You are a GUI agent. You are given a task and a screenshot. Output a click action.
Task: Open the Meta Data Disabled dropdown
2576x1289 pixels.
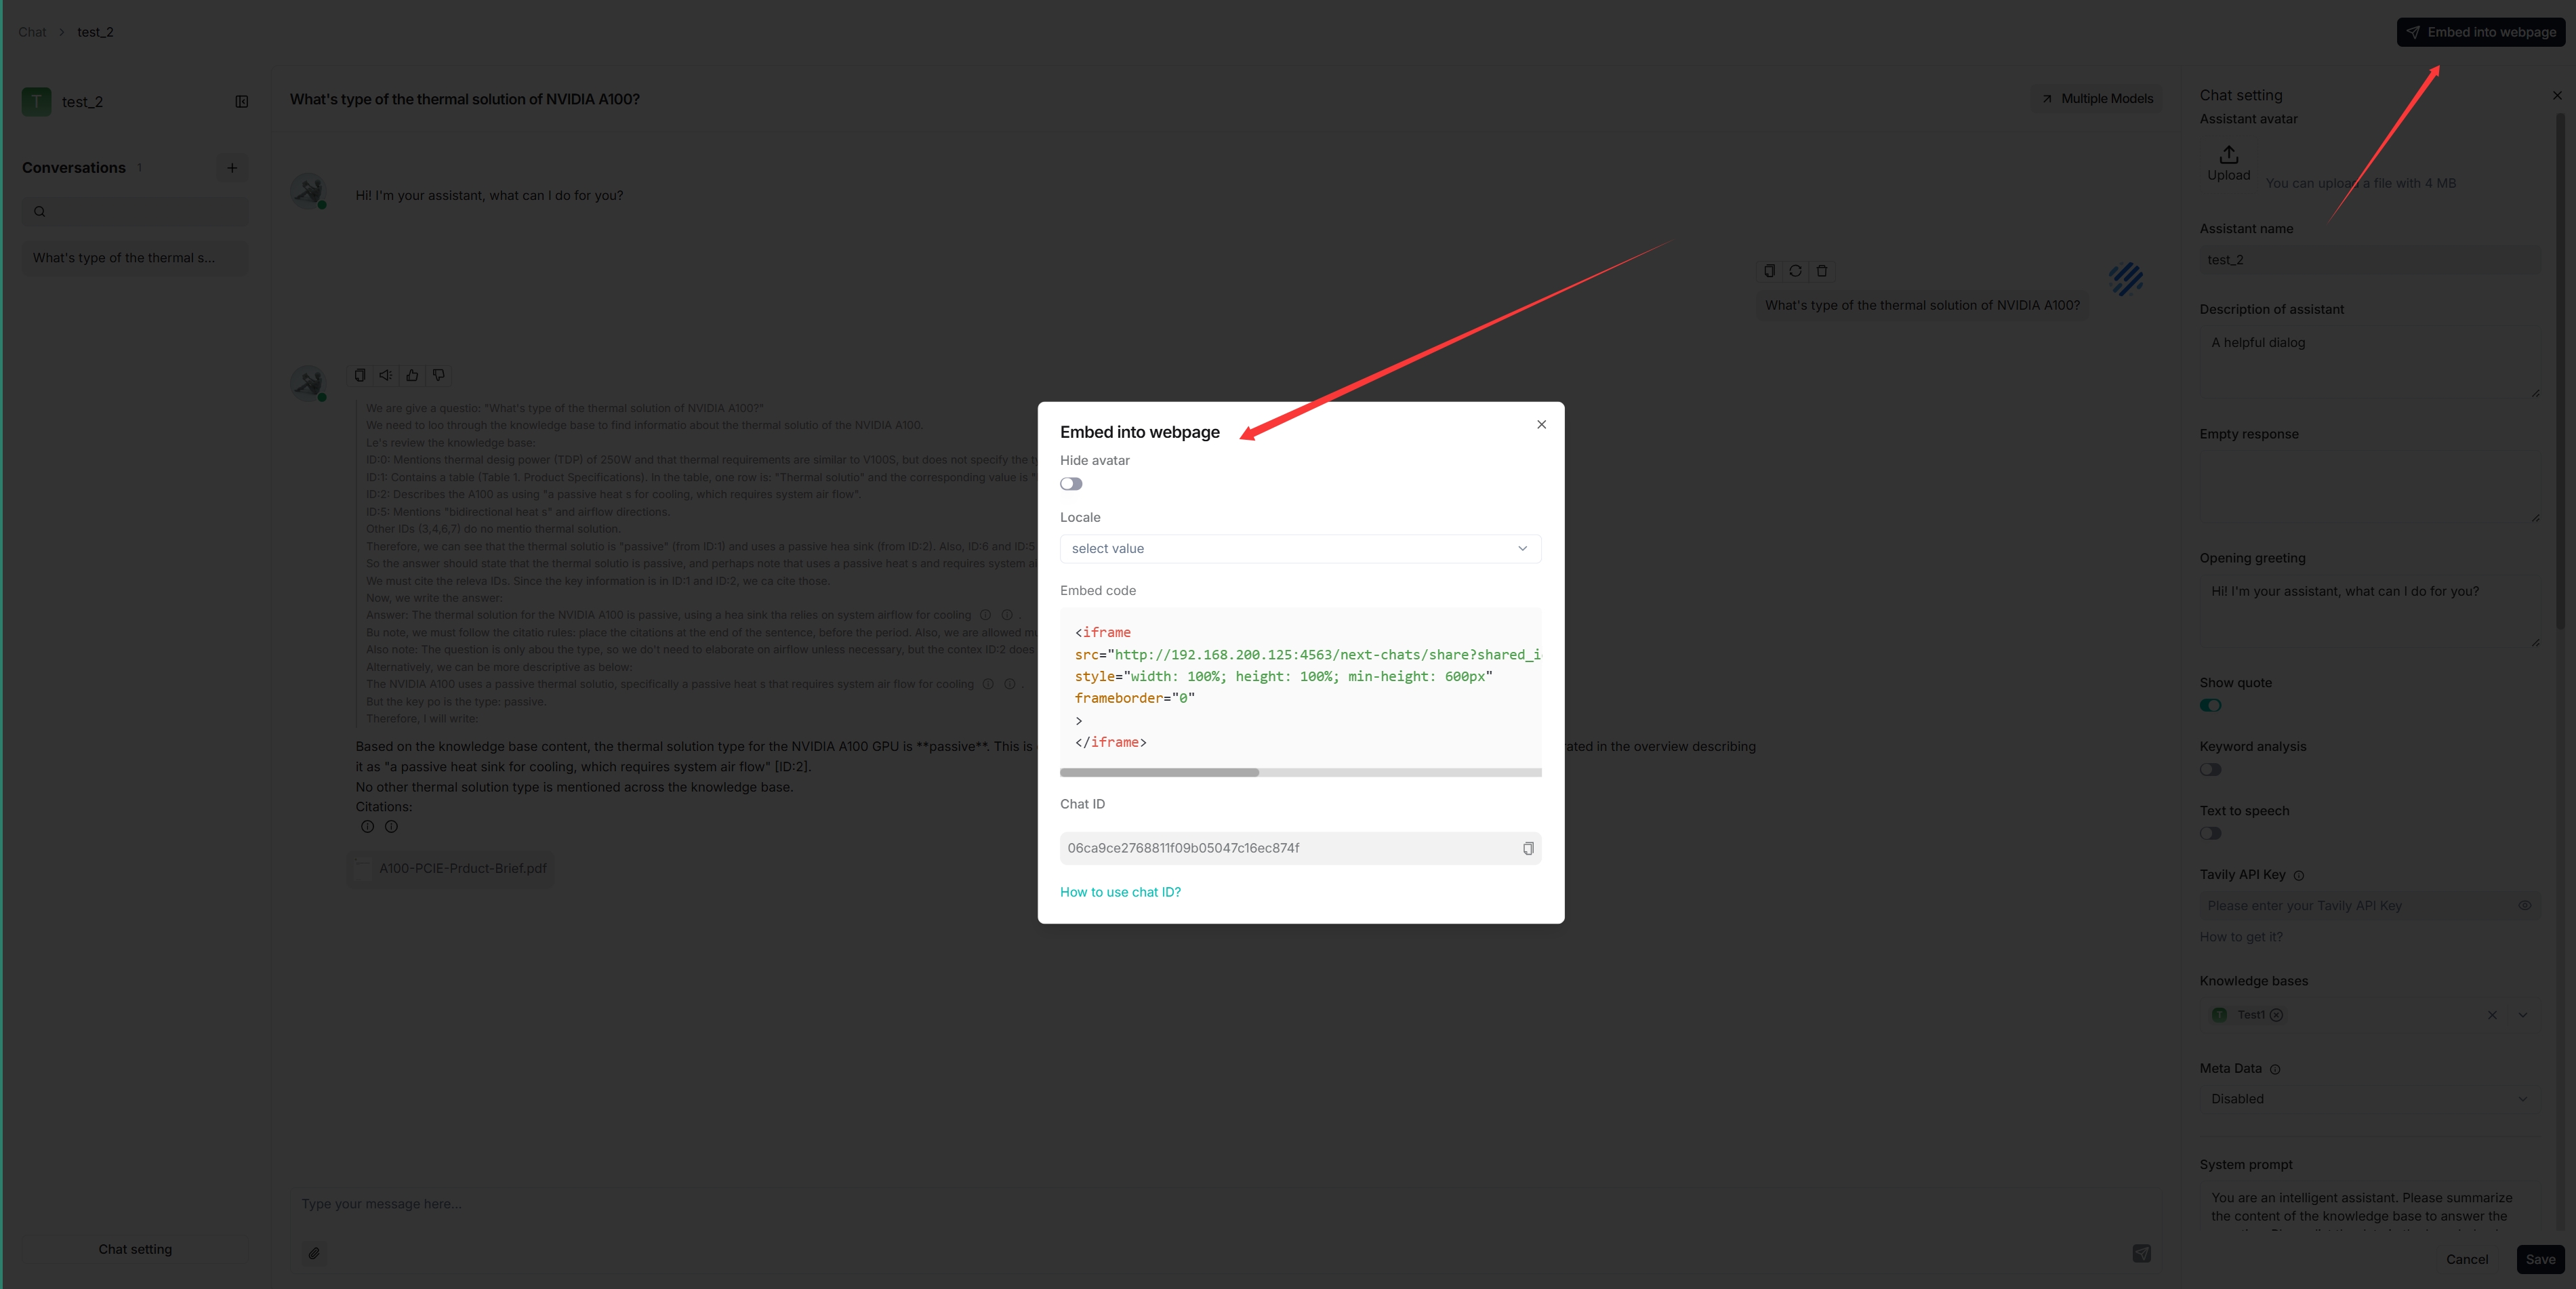point(2369,1099)
